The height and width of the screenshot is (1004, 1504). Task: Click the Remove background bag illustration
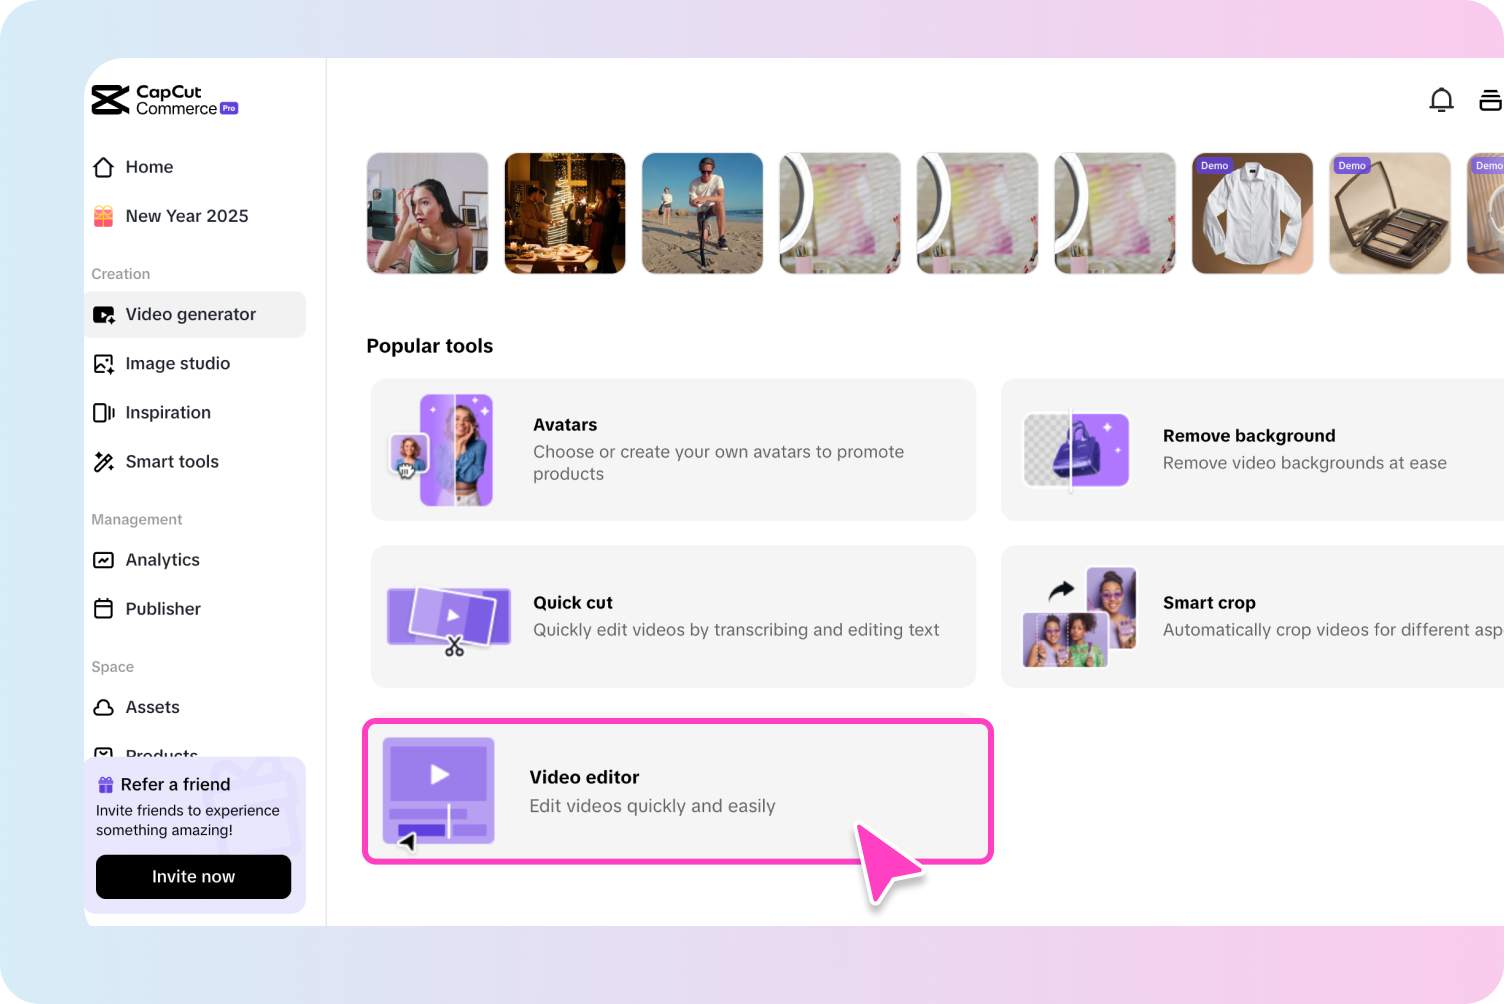click(1076, 450)
